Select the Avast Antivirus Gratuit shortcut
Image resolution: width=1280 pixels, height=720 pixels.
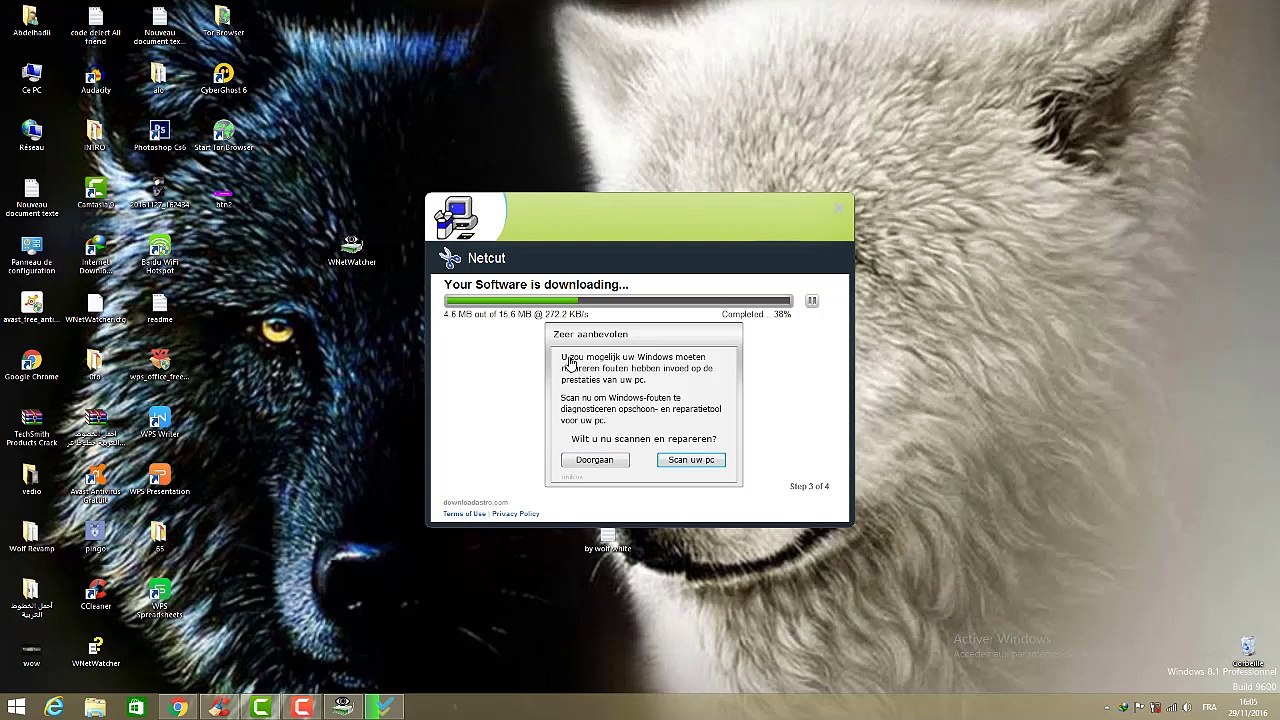(95, 483)
